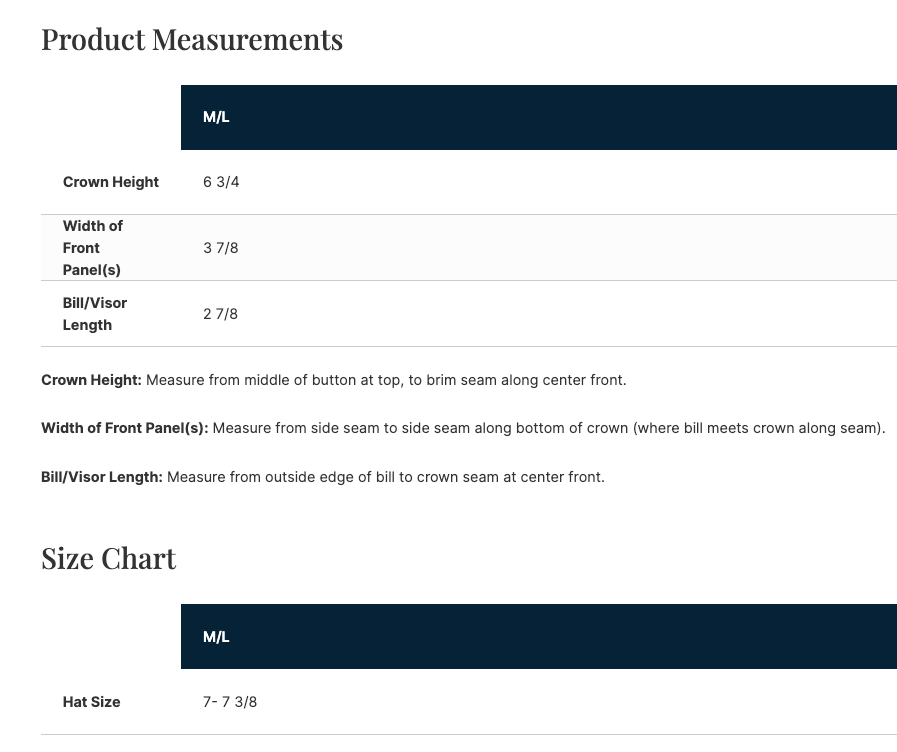This screenshot has height=752, width=897.
Task: Select the Hat Size row label
Action: [x=91, y=702]
